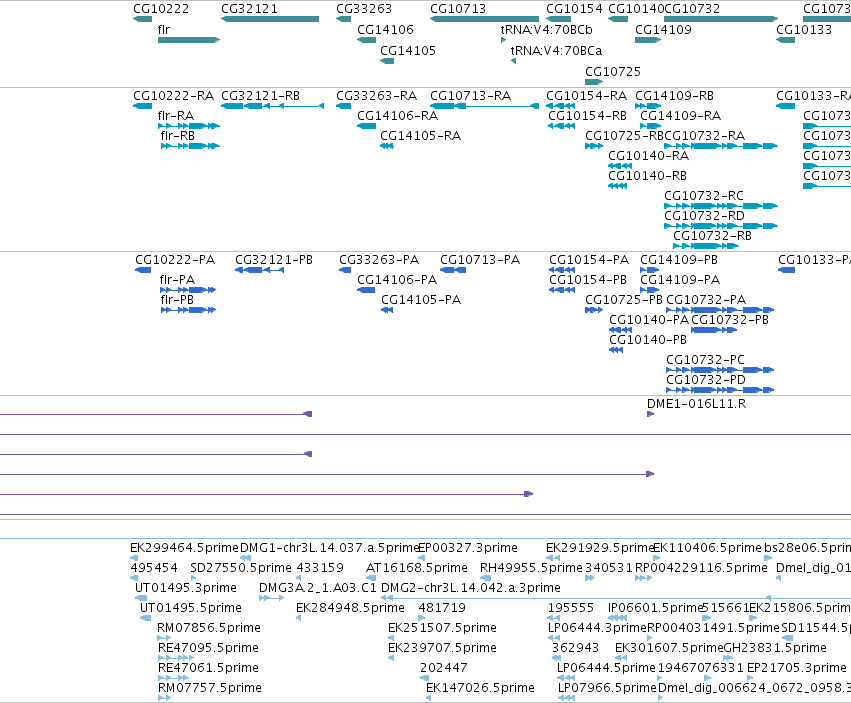The width and height of the screenshot is (851, 703).
Task: Click the CG10732-RD transcript label
Action: 704,216
